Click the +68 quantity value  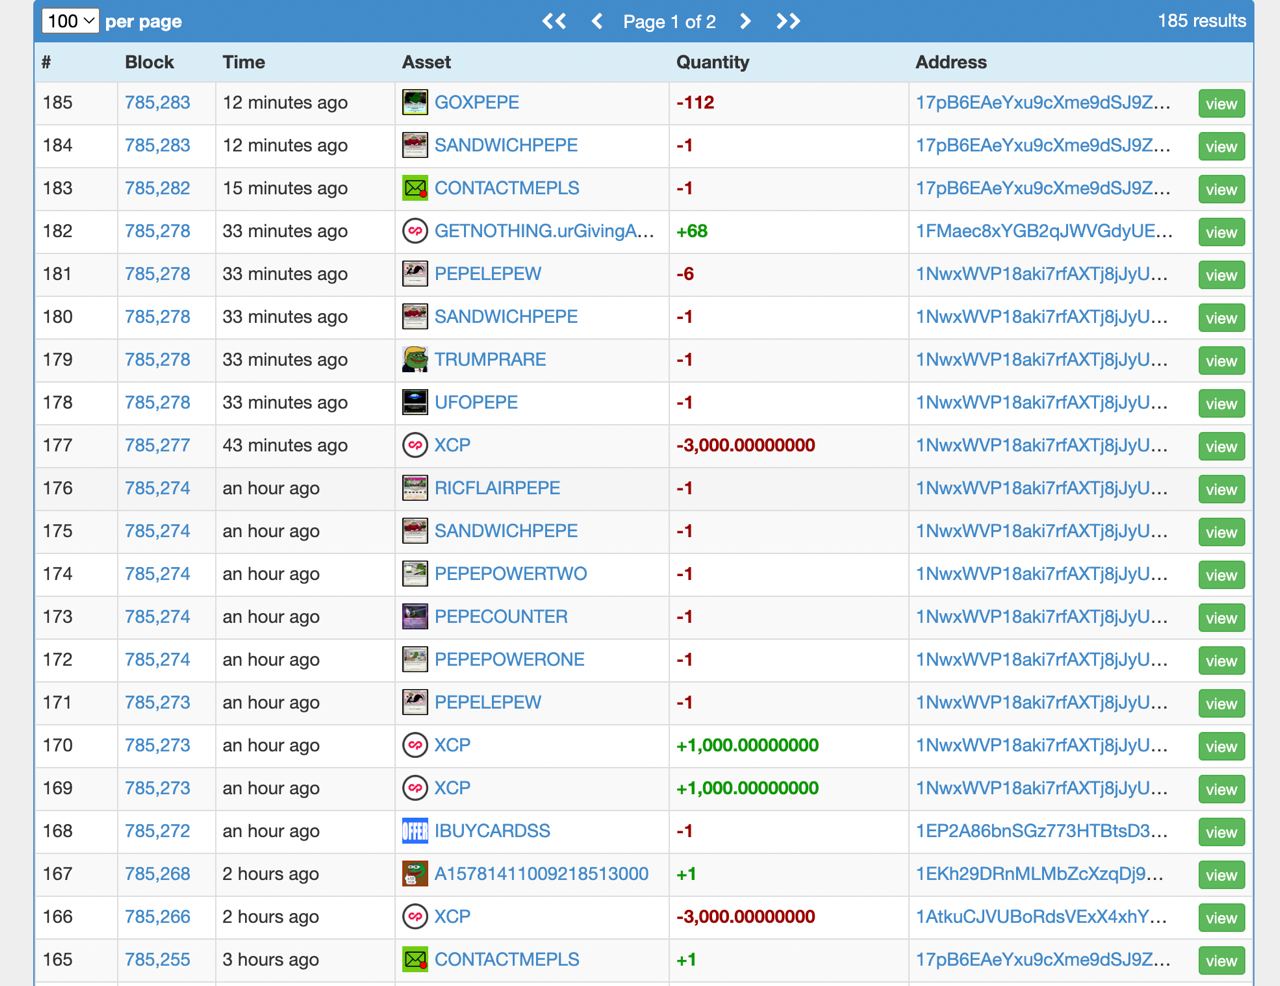[692, 231]
